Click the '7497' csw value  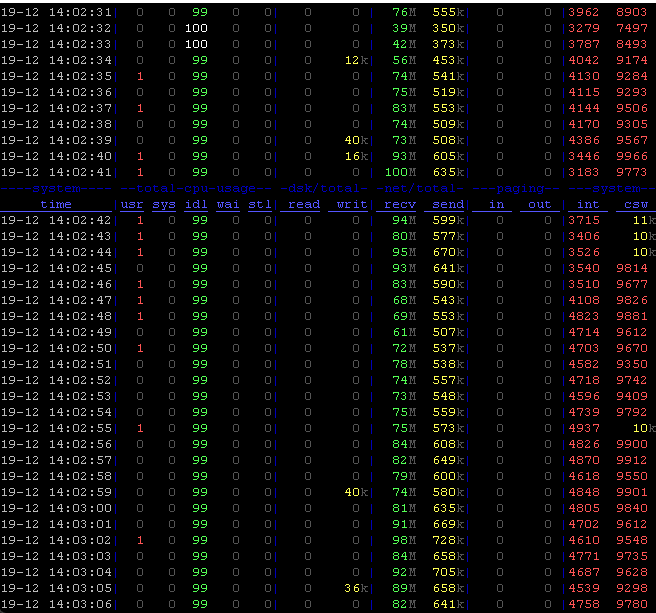point(632,28)
